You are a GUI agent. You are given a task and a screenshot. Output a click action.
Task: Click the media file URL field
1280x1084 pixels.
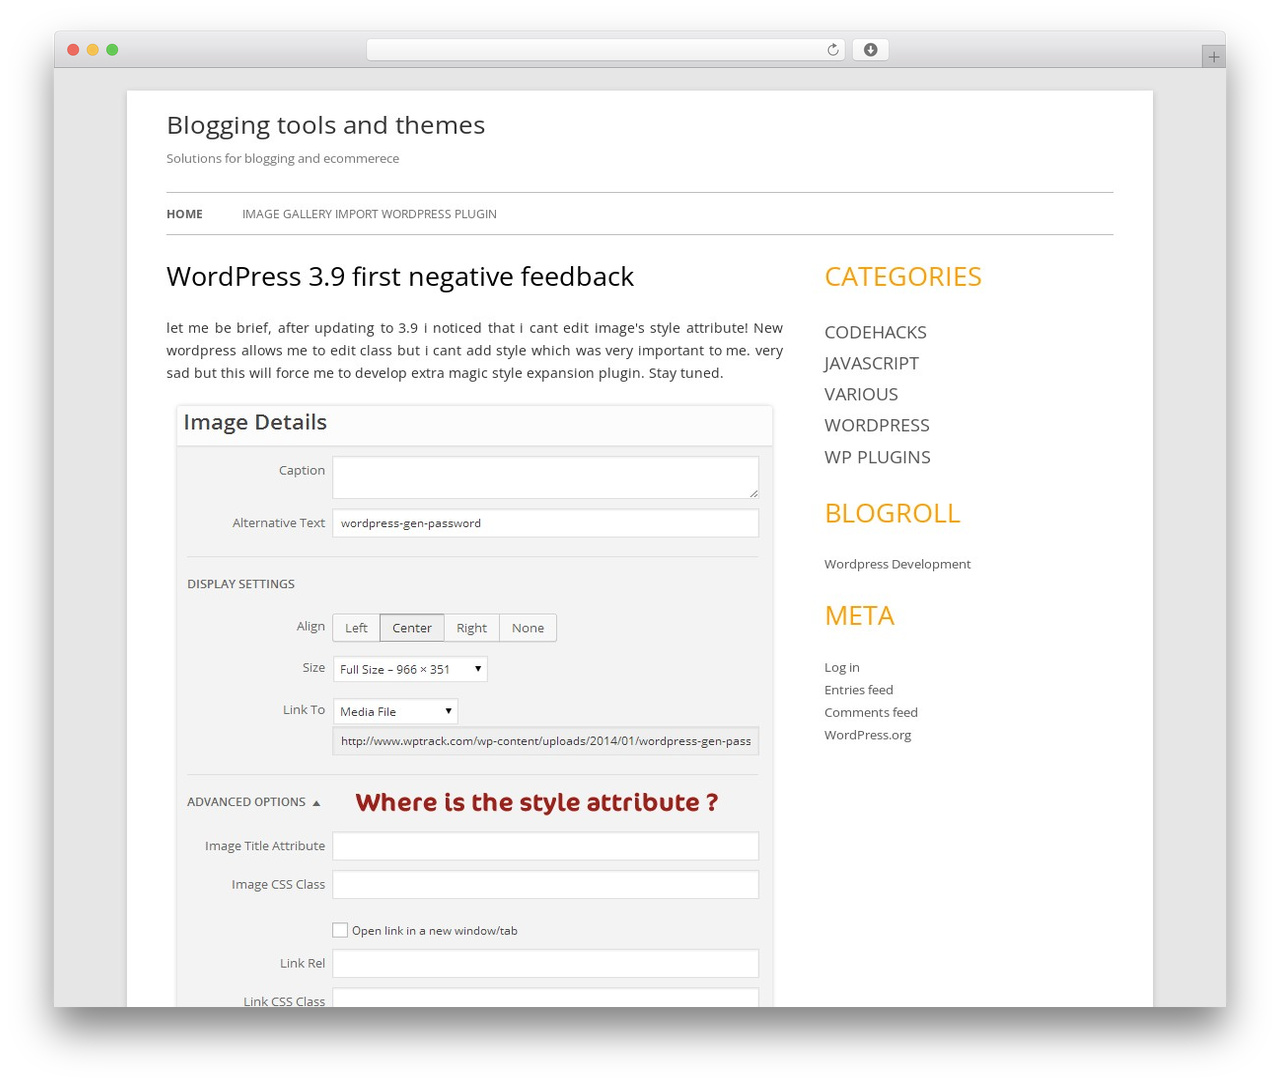(545, 741)
